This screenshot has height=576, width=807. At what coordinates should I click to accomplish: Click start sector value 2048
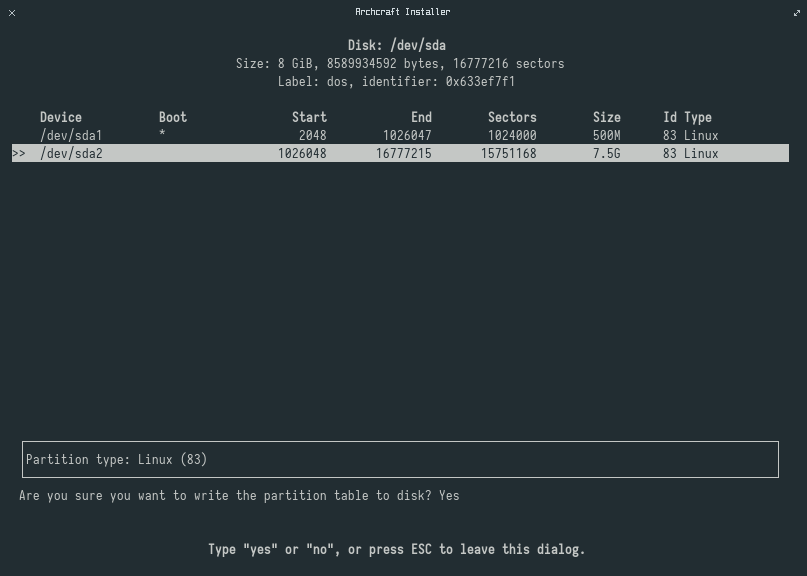(312, 135)
